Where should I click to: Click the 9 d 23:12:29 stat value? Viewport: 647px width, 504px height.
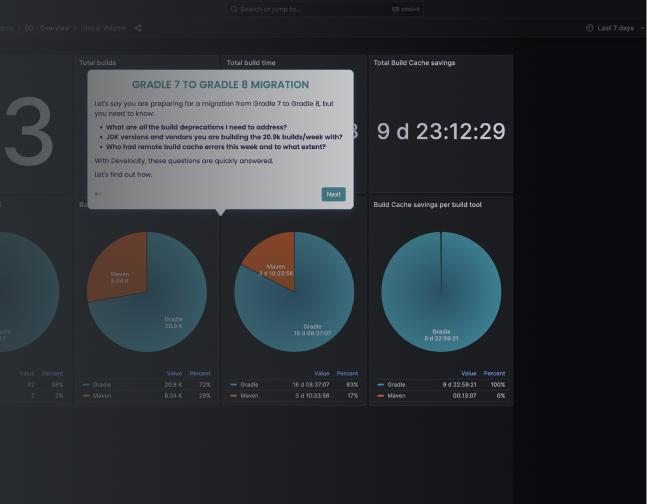(441, 131)
